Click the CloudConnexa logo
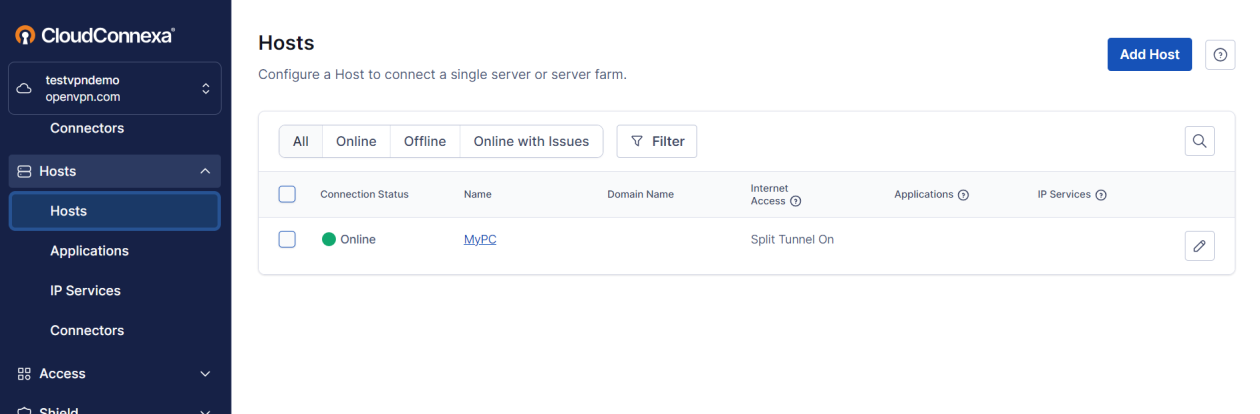1260x414 pixels. (96, 35)
